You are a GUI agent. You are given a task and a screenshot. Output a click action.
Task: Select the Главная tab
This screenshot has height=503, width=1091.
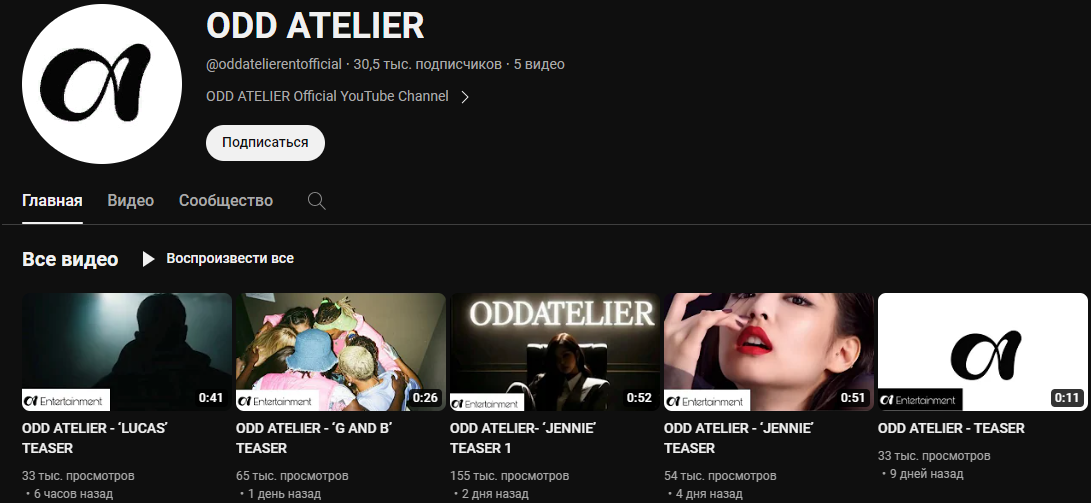[x=52, y=201]
